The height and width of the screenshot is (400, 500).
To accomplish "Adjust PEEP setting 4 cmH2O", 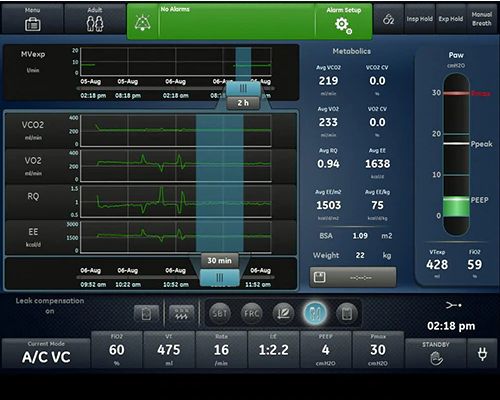I will [326, 350].
